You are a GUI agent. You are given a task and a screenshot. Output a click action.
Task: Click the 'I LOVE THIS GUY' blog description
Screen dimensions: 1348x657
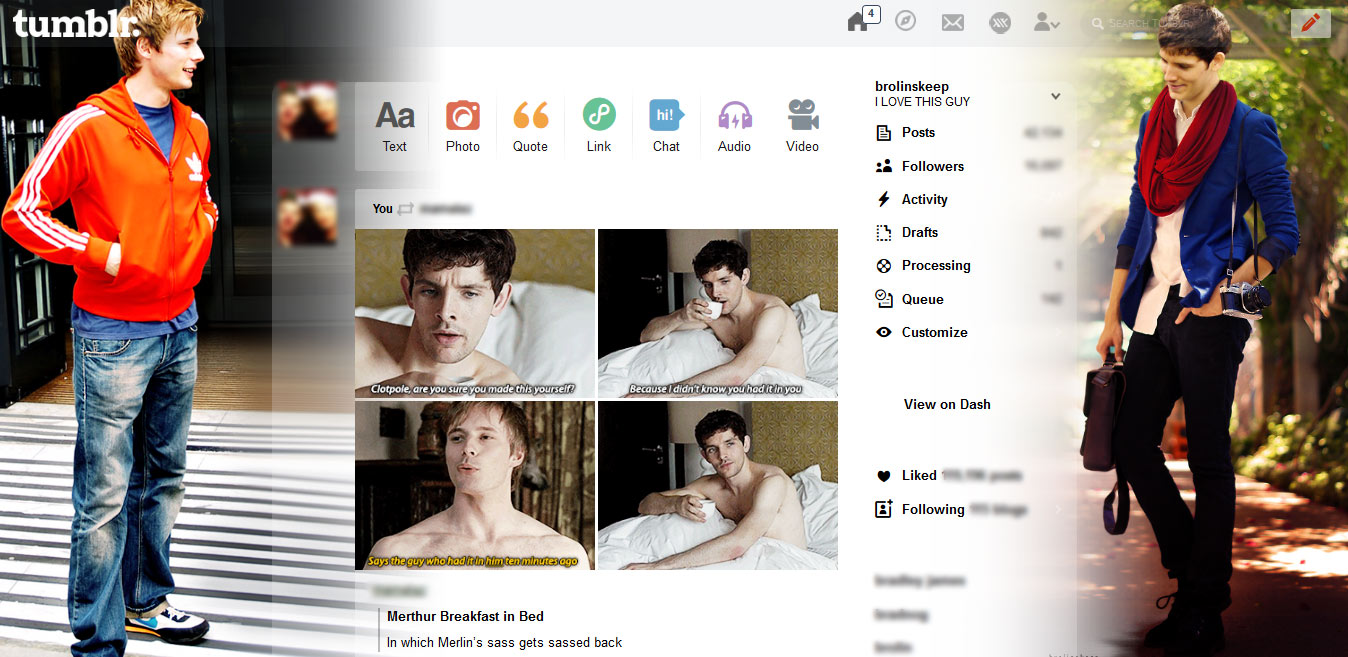tap(922, 102)
